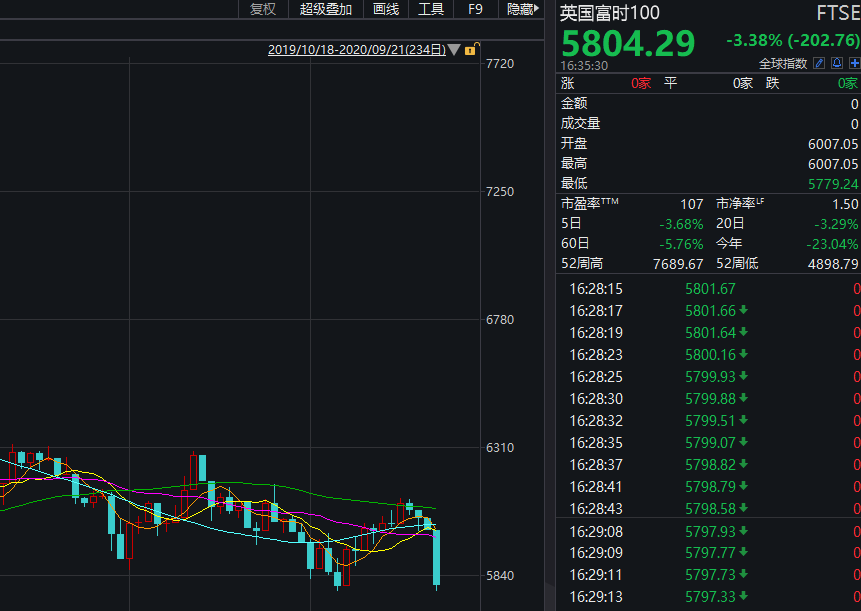Click the timestamp 16:35:30
This screenshot has height=611, width=861.
click(x=584, y=65)
